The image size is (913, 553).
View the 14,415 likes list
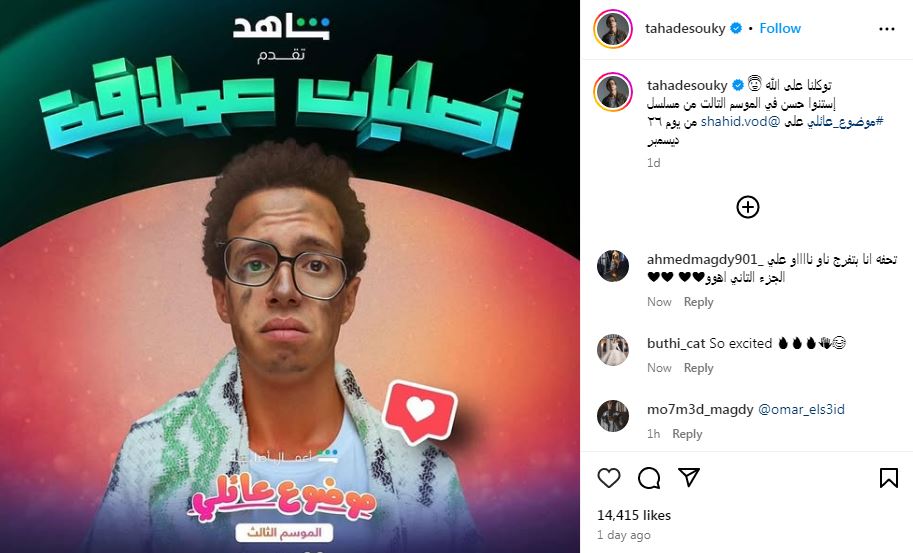pyautogui.click(x=634, y=515)
